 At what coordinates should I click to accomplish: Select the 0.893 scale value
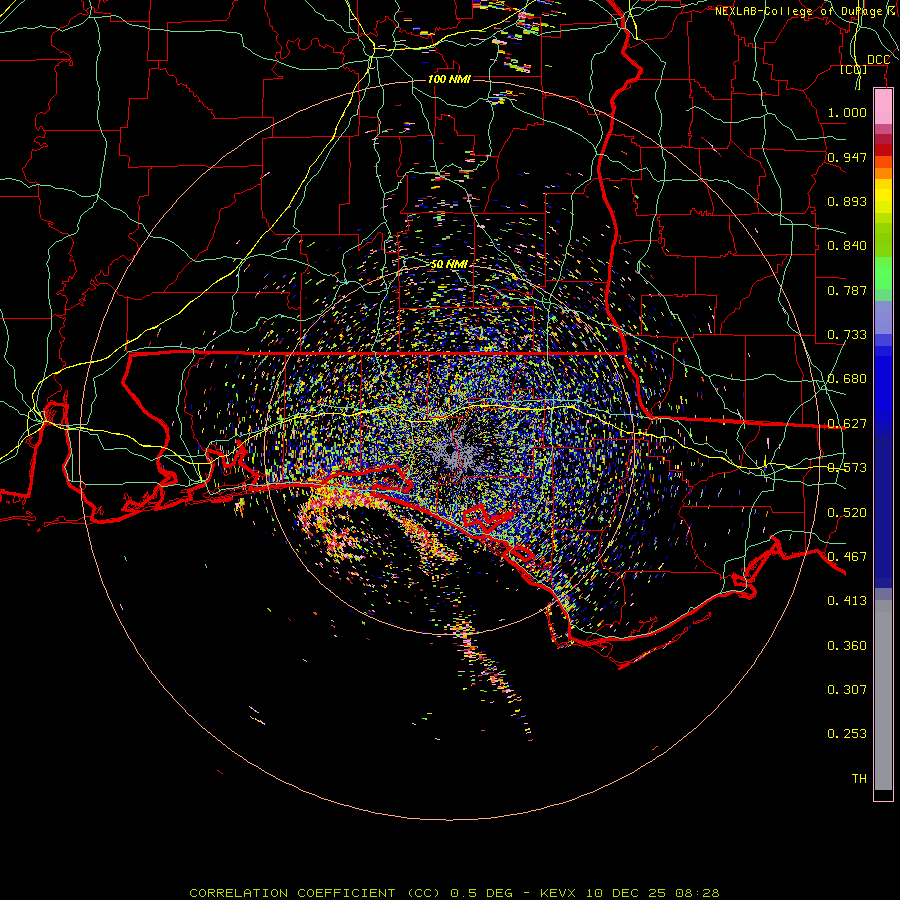click(x=847, y=201)
